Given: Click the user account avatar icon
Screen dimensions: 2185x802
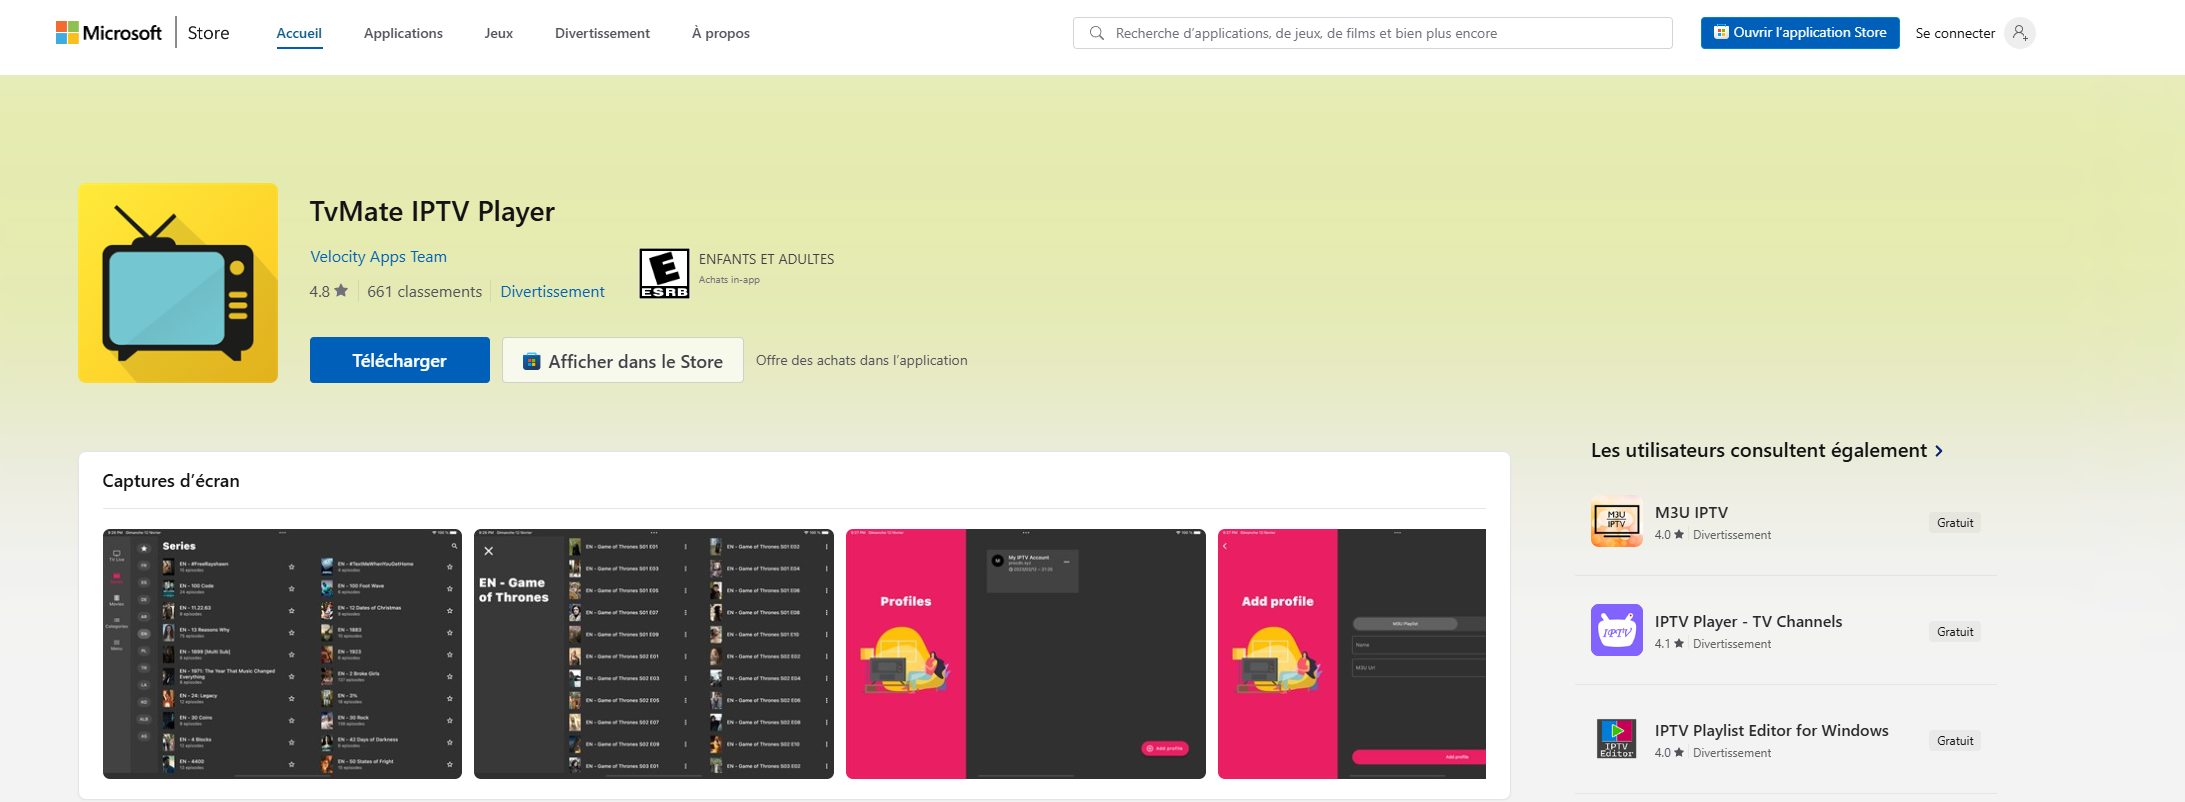Looking at the screenshot, I should point(2020,33).
